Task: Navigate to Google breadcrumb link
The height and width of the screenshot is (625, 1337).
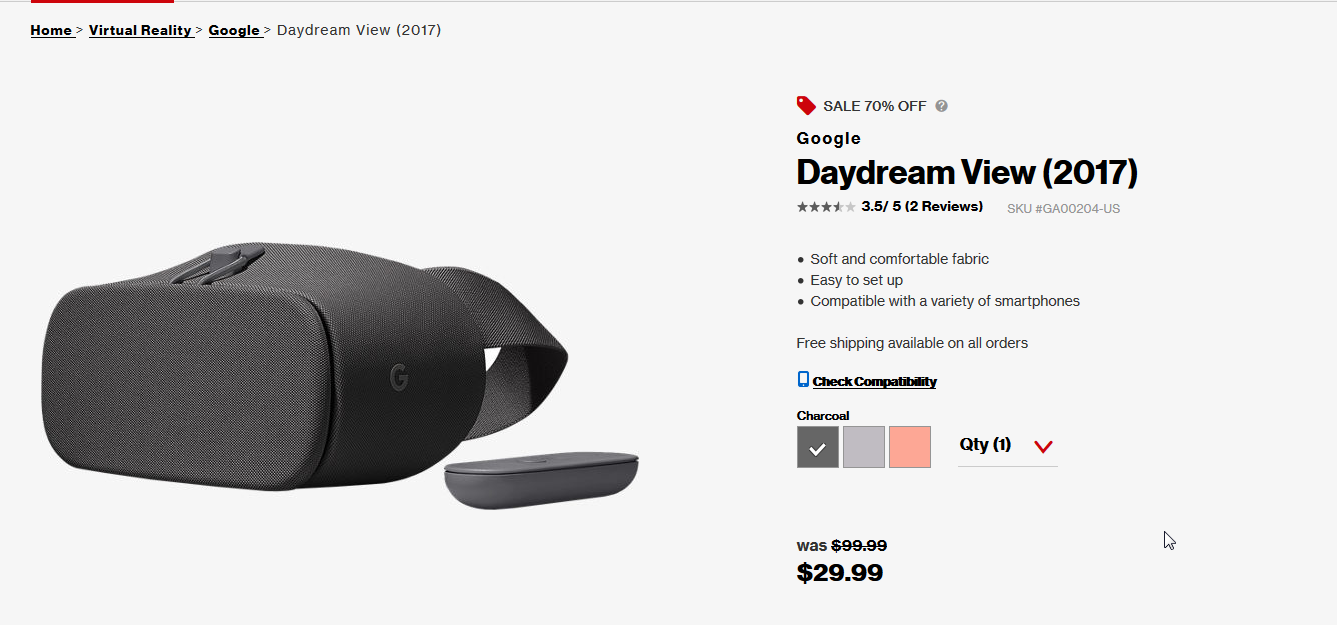Action: (234, 30)
